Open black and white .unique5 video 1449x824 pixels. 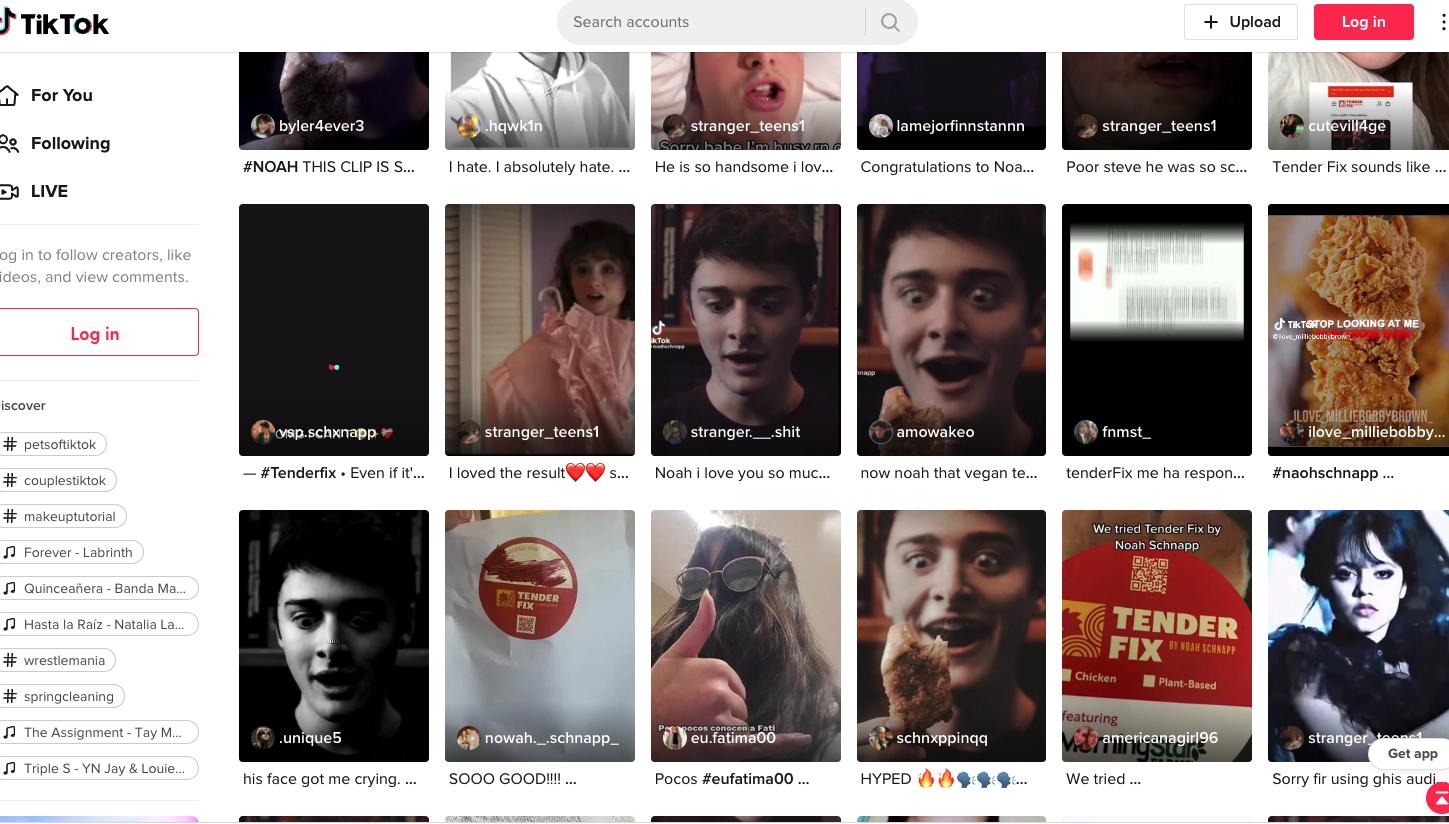pos(334,636)
